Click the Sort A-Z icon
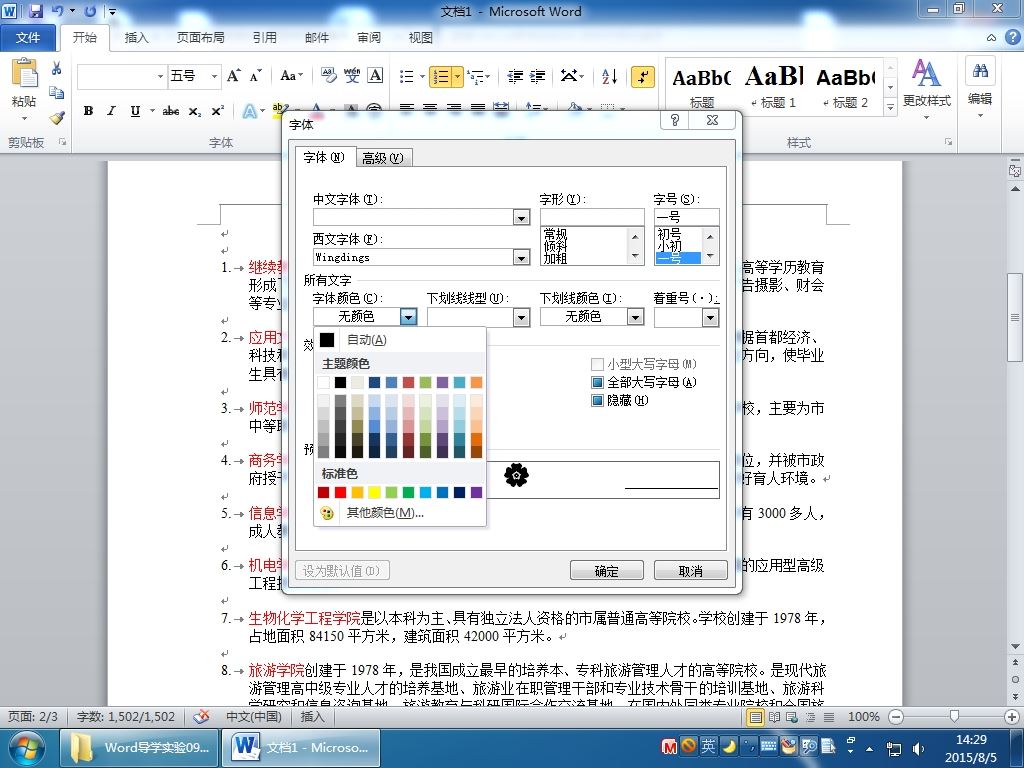 point(609,76)
